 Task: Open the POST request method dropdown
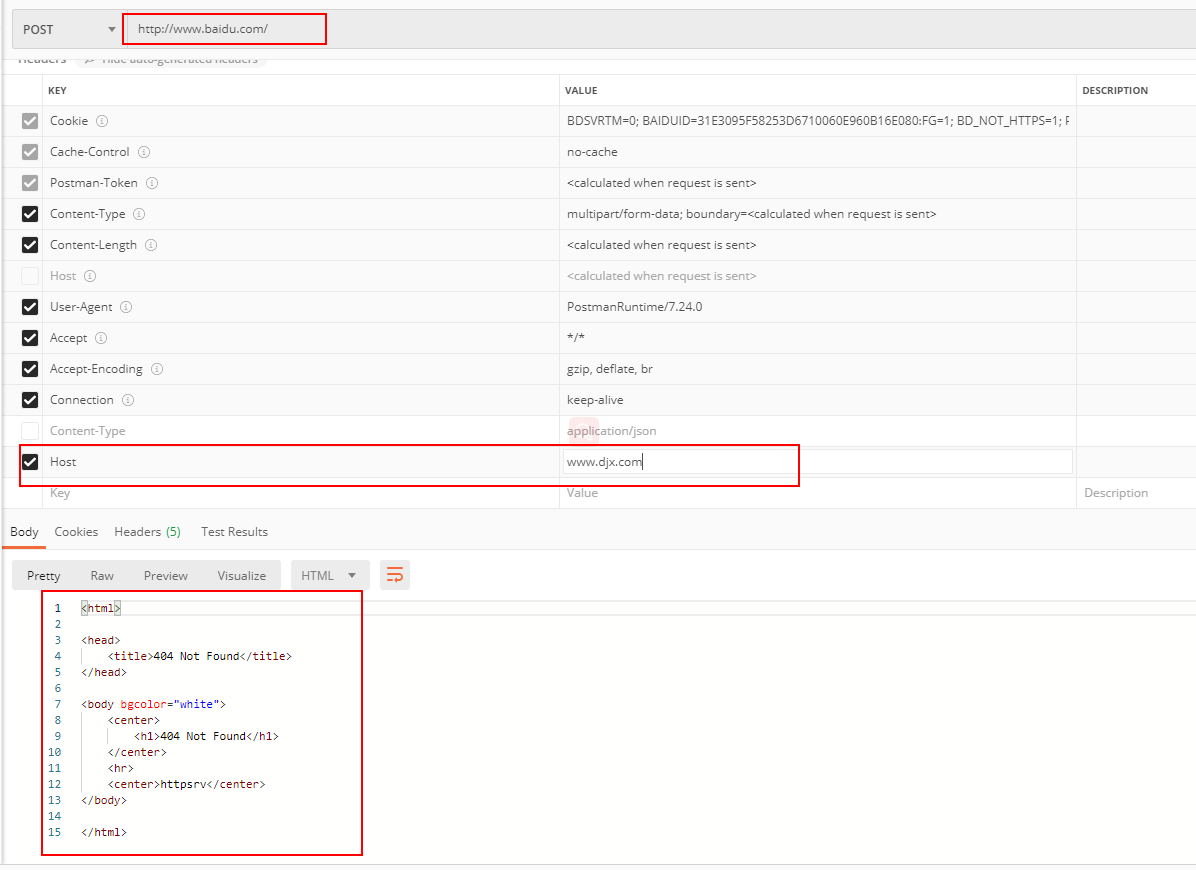coord(65,29)
